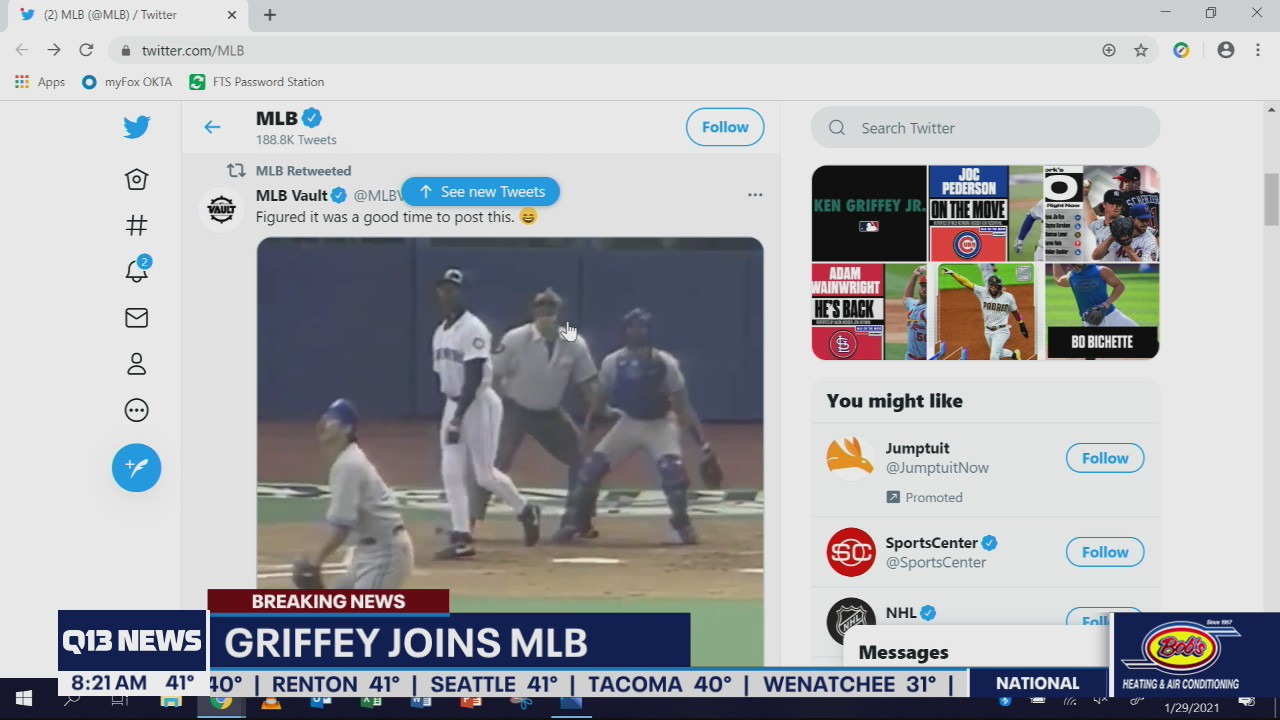Open the tweet options caret on MLB Vault tweet
This screenshot has height=720, width=1280.
(755, 194)
